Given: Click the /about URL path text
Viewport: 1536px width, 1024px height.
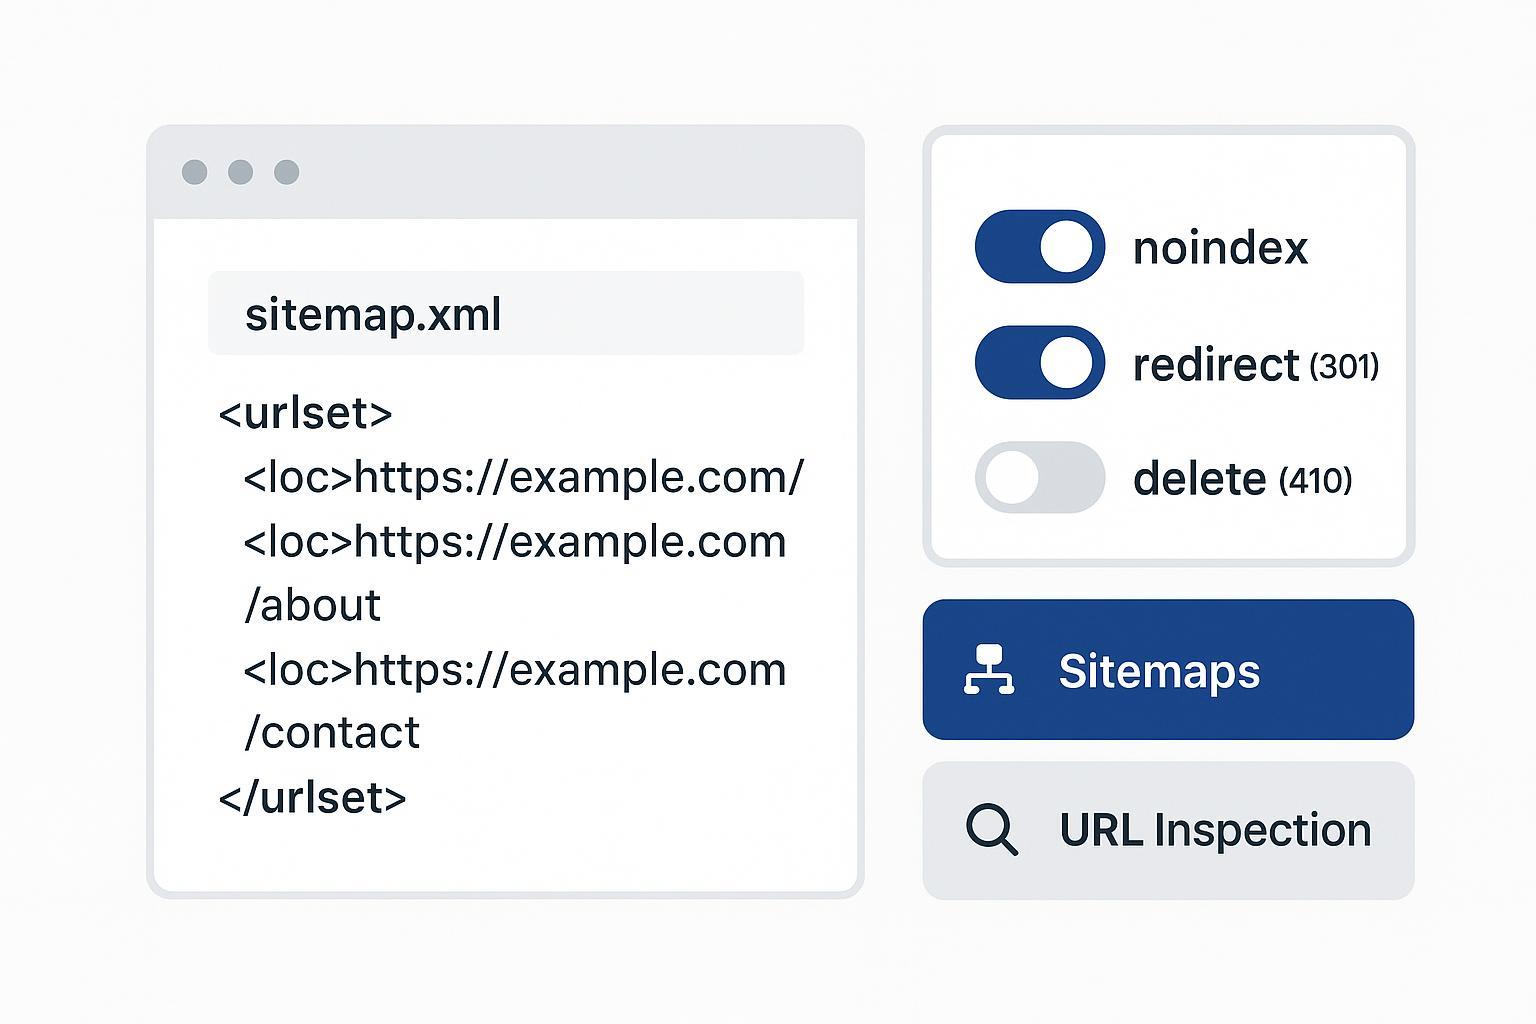Looking at the screenshot, I should point(312,606).
